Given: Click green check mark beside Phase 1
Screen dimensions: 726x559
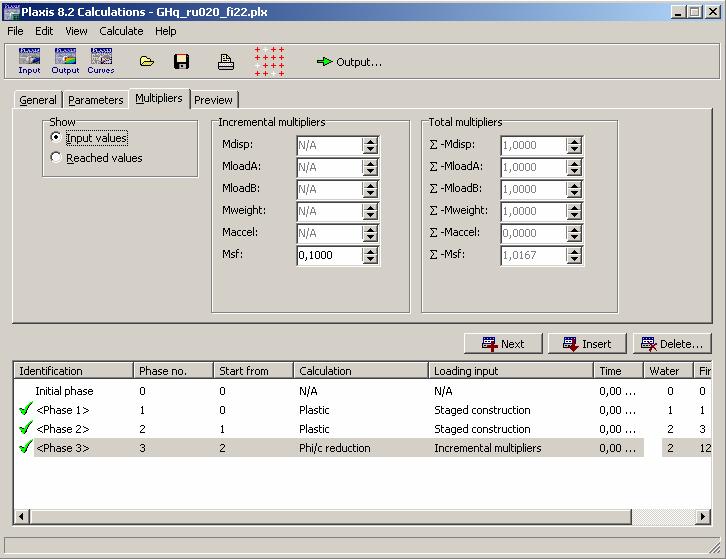Looking at the screenshot, I should (26, 409).
